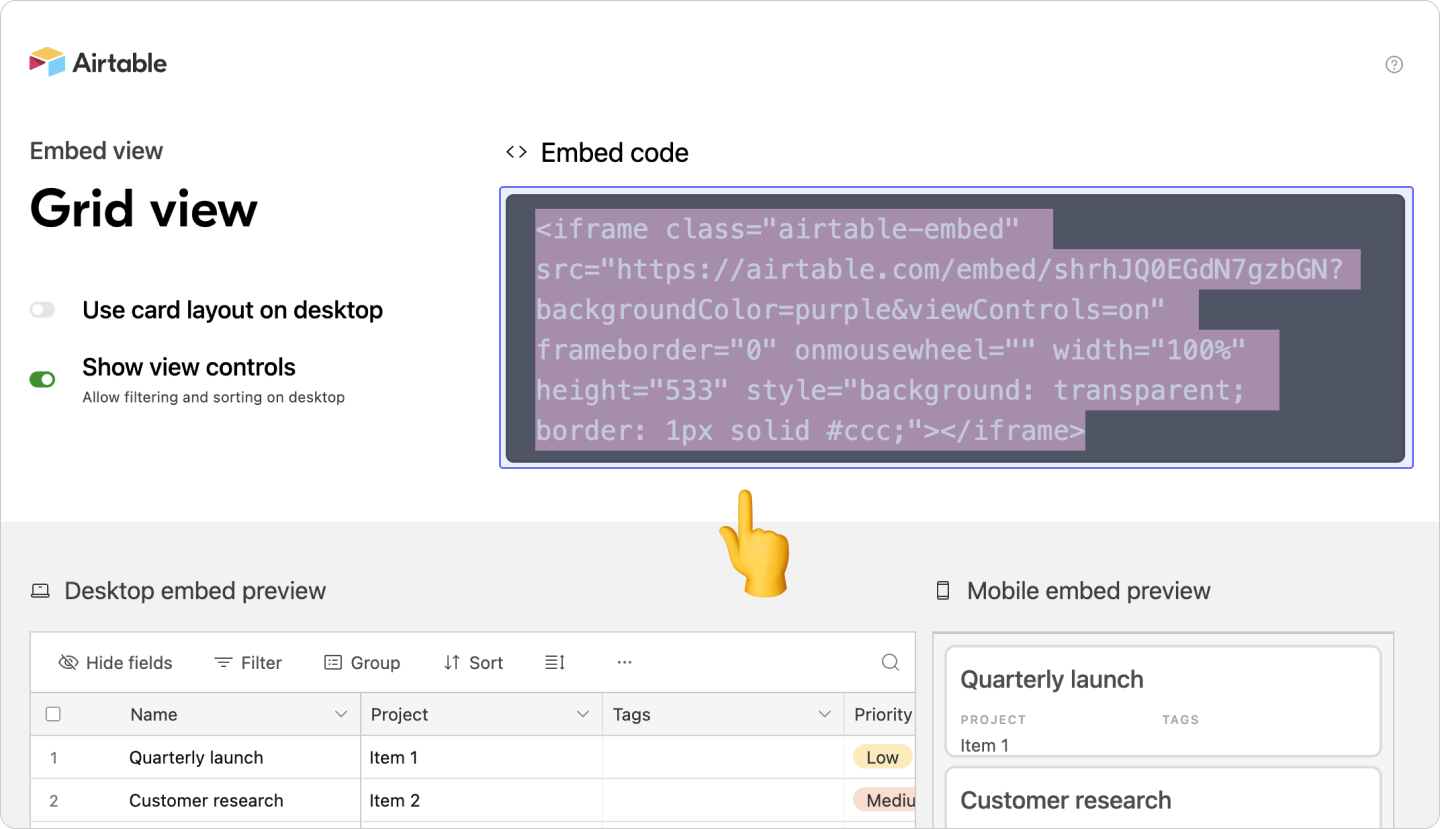1440x829 pixels.
Task: Click Hide fields in the view toolbar
Action: (x=115, y=662)
